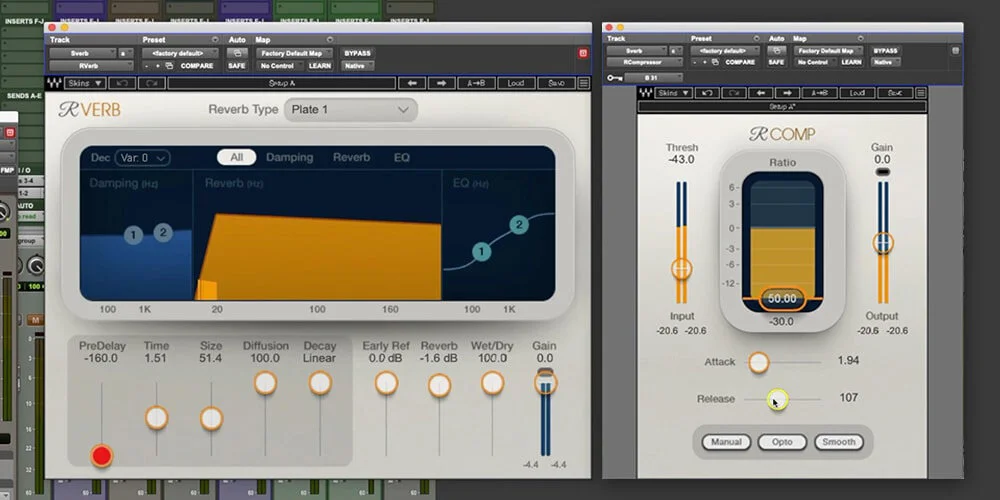Screen dimensions: 1000x500
Task: Click the Waves logo in RComp toolbar
Action: (x=646, y=93)
